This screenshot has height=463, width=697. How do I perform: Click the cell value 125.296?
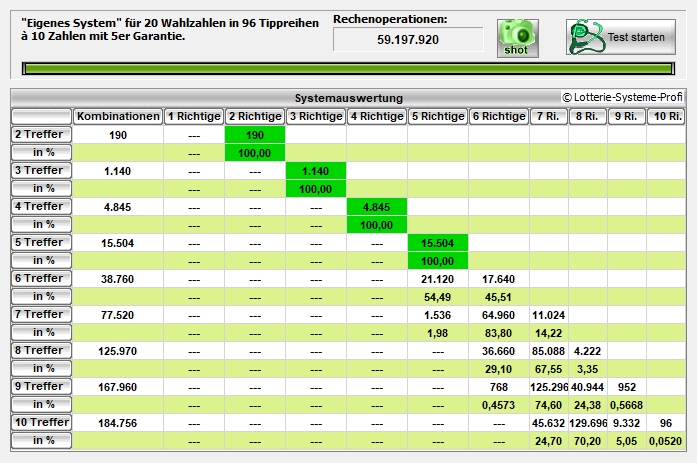coord(549,387)
